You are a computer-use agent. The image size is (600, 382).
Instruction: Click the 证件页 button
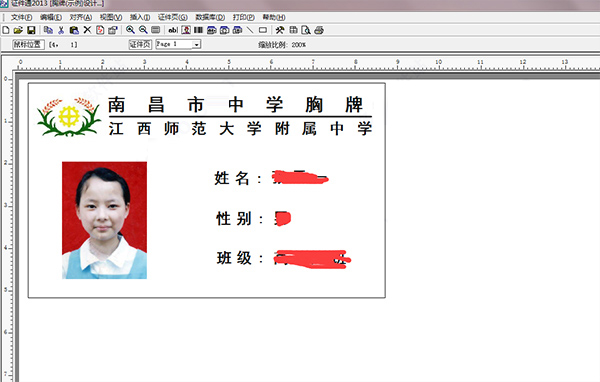(140, 44)
